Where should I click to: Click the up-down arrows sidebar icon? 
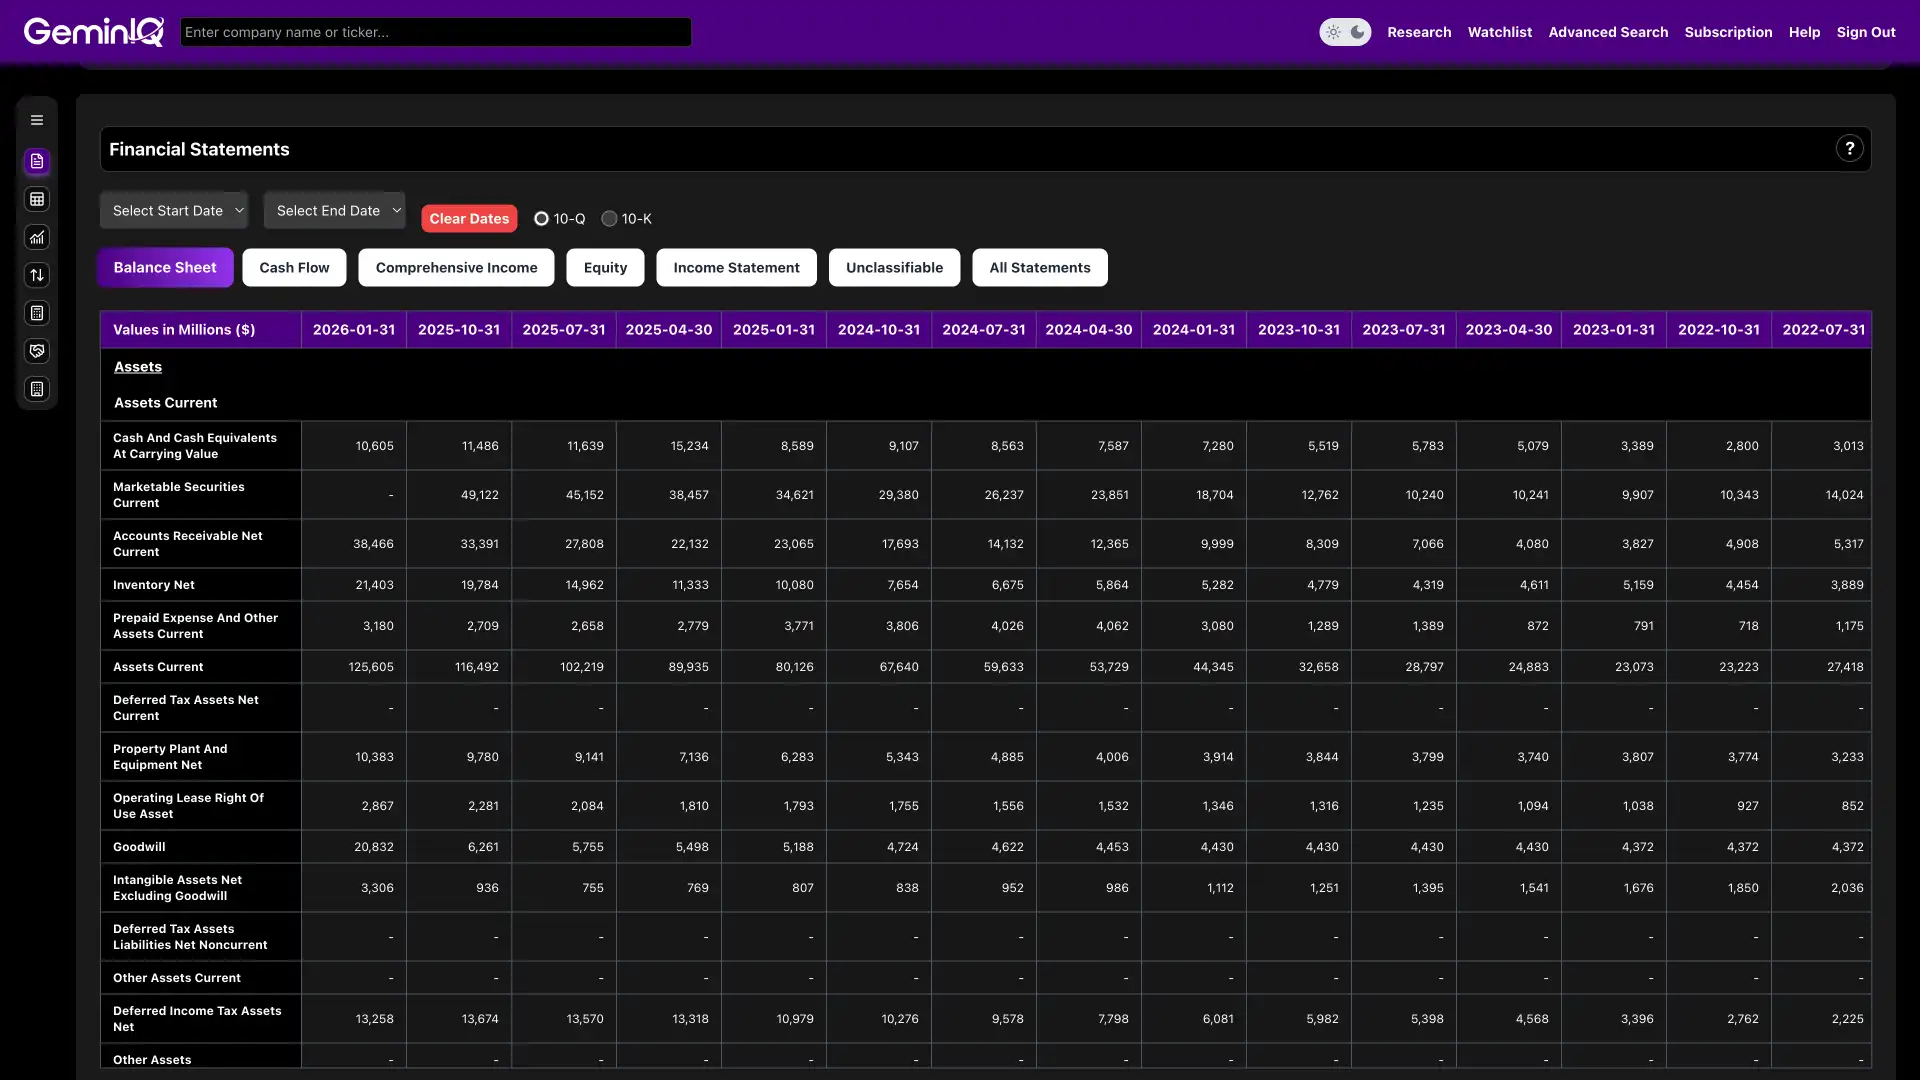[37, 275]
